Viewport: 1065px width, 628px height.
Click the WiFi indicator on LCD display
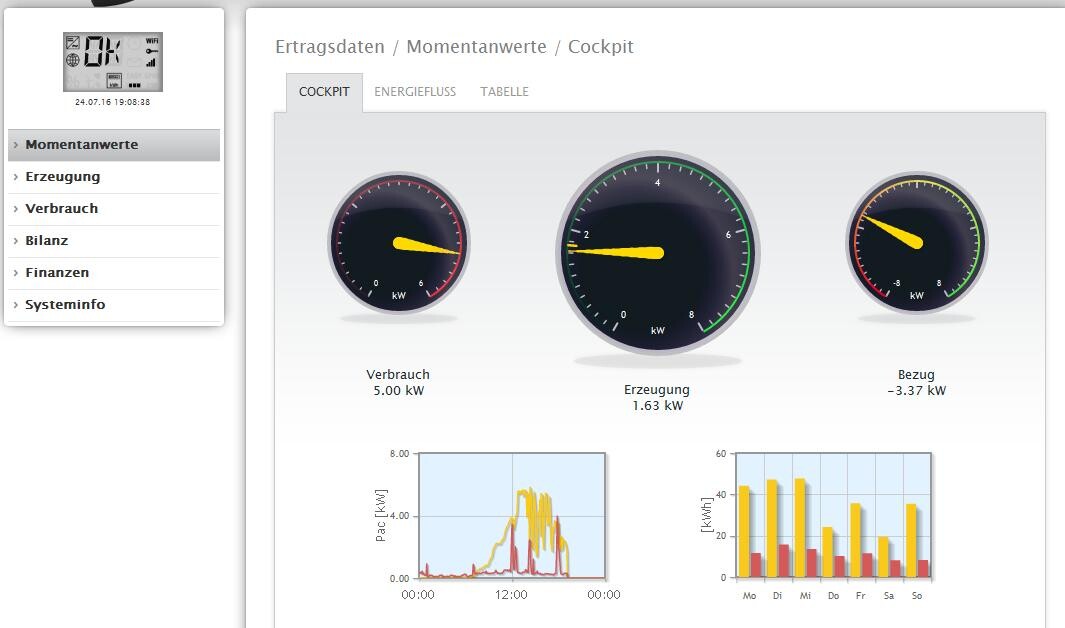tap(152, 41)
